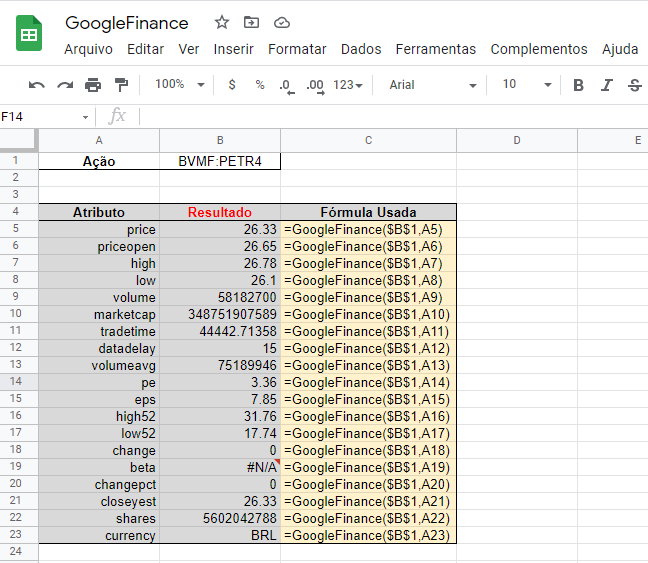Screen dimensions: 648x563
Task: Toggle italic formatting
Action: [x=606, y=85]
